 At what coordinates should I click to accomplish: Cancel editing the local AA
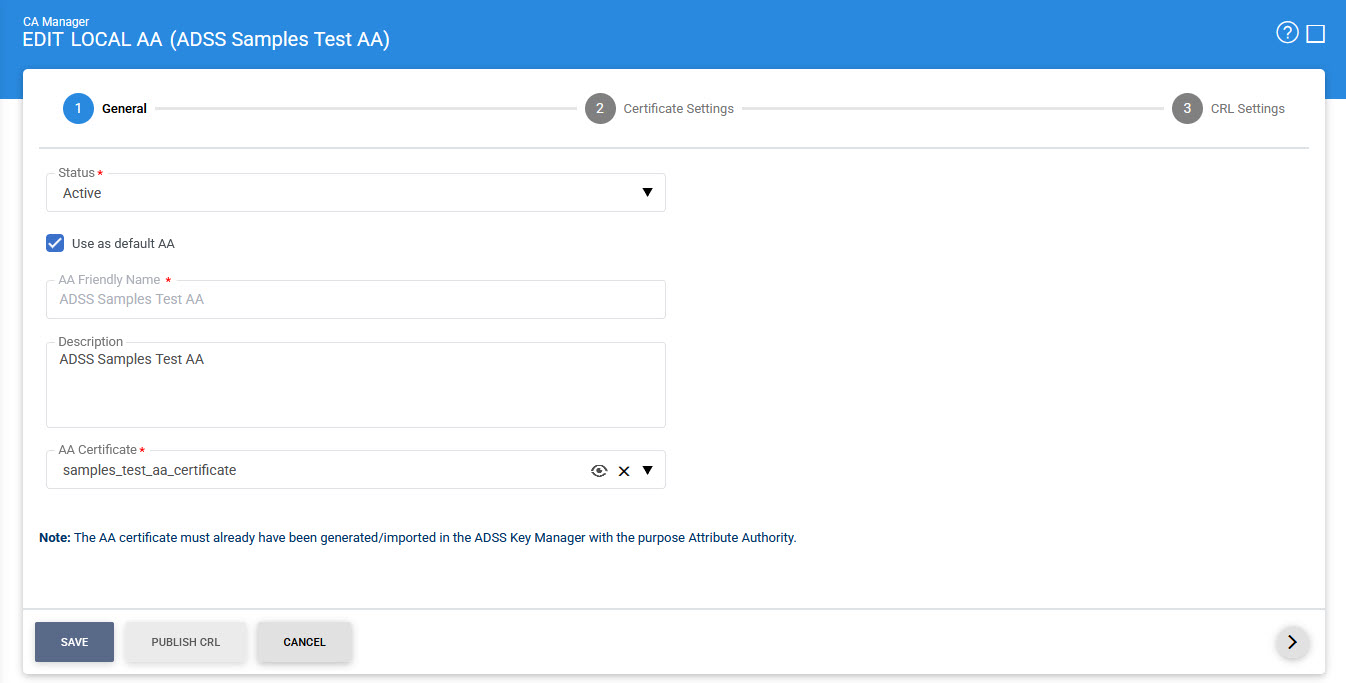[304, 642]
